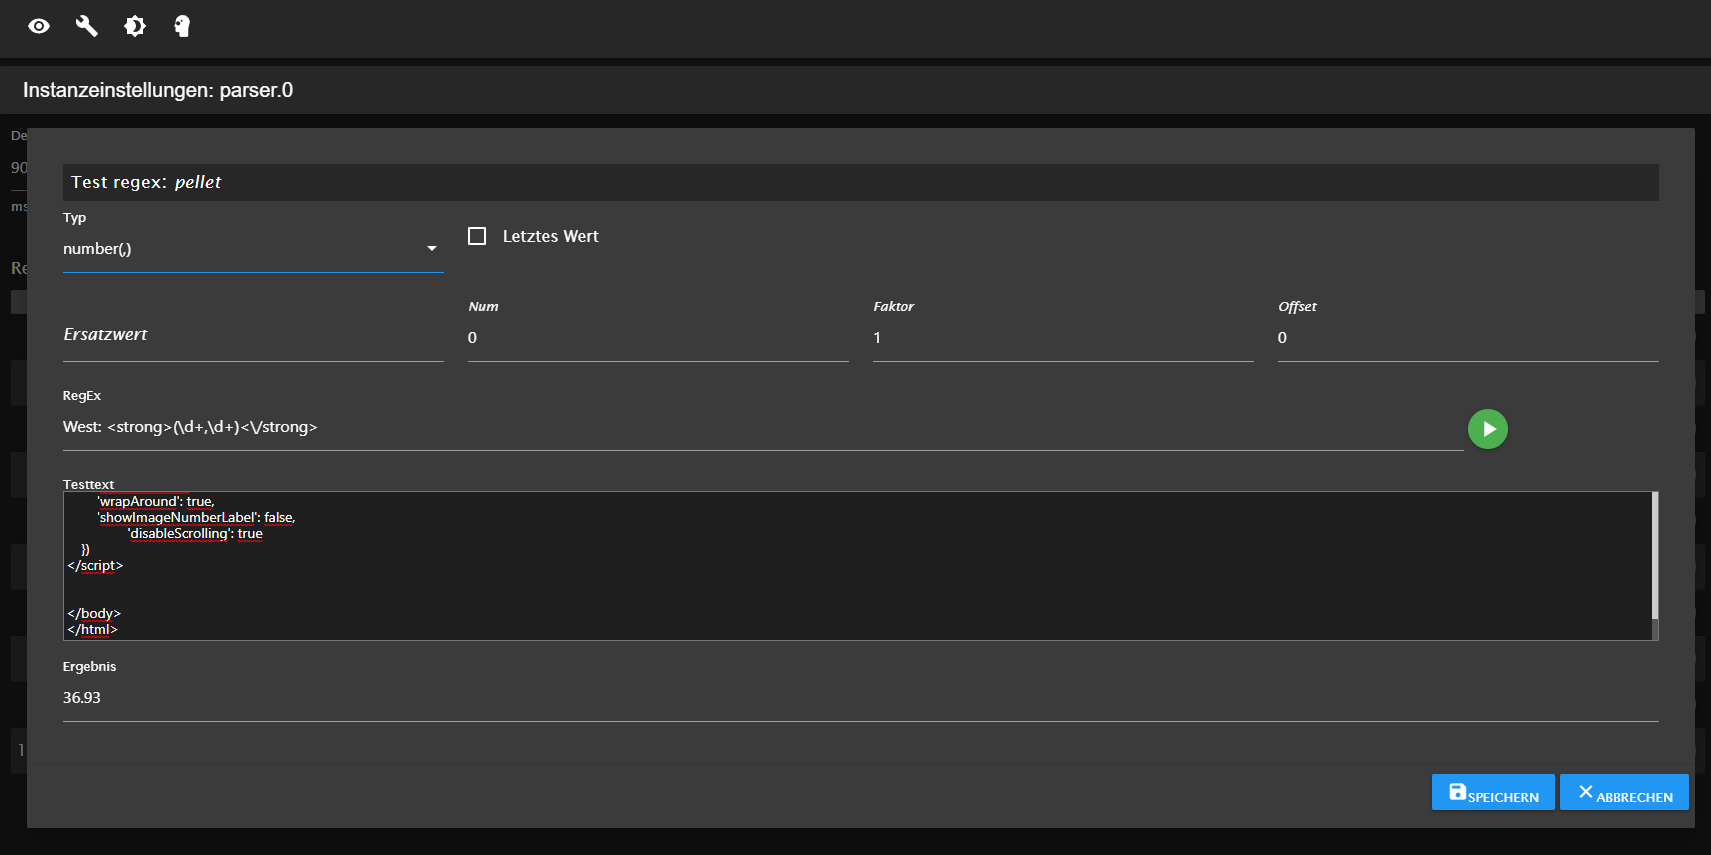Click the Typ dropdown arrow
The height and width of the screenshot is (855, 1711).
(x=432, y=249)
